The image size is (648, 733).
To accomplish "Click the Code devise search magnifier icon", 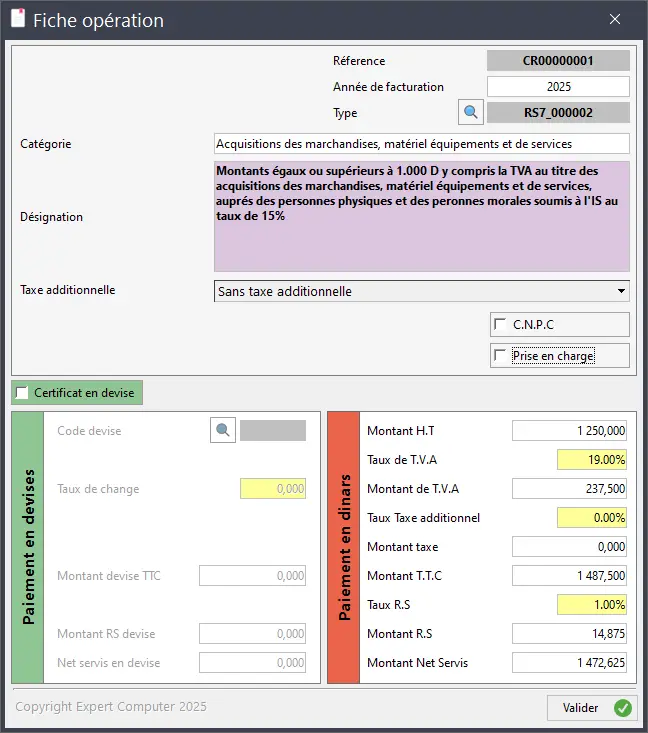I will 223,430.
